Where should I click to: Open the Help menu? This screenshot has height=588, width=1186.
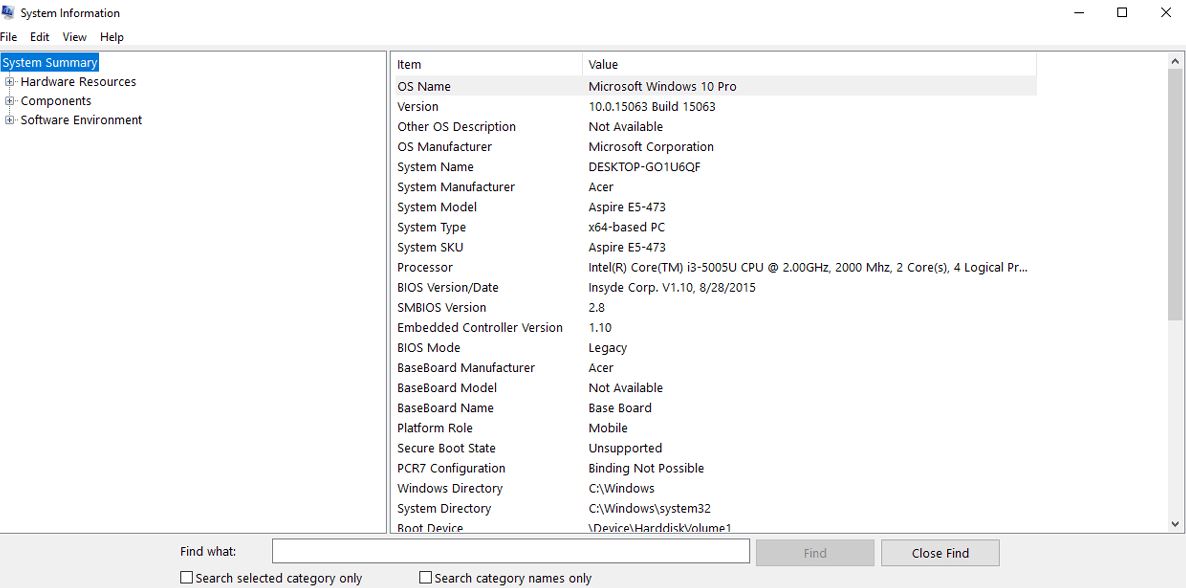(111, 37)
